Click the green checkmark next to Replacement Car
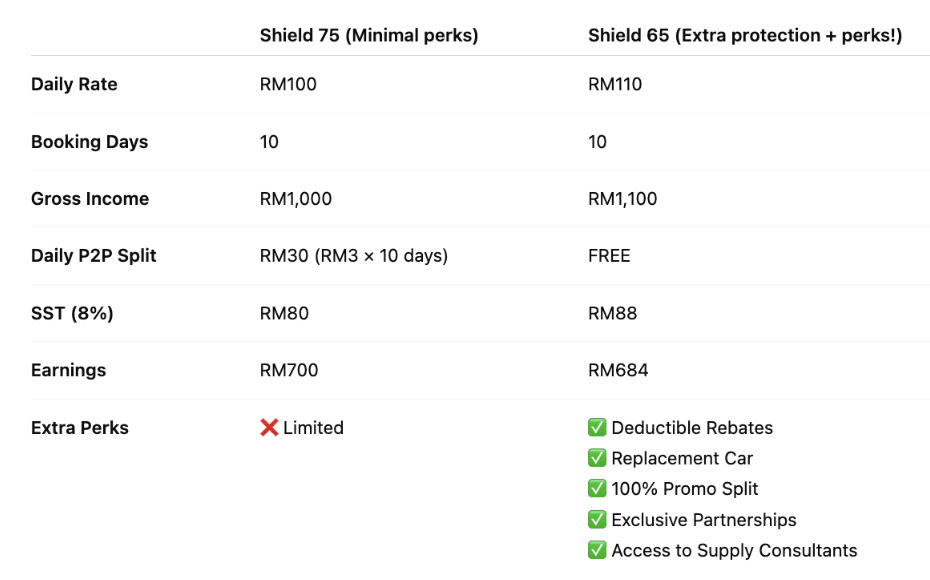The height and width of the screenshot is (580, 930). 597,458
